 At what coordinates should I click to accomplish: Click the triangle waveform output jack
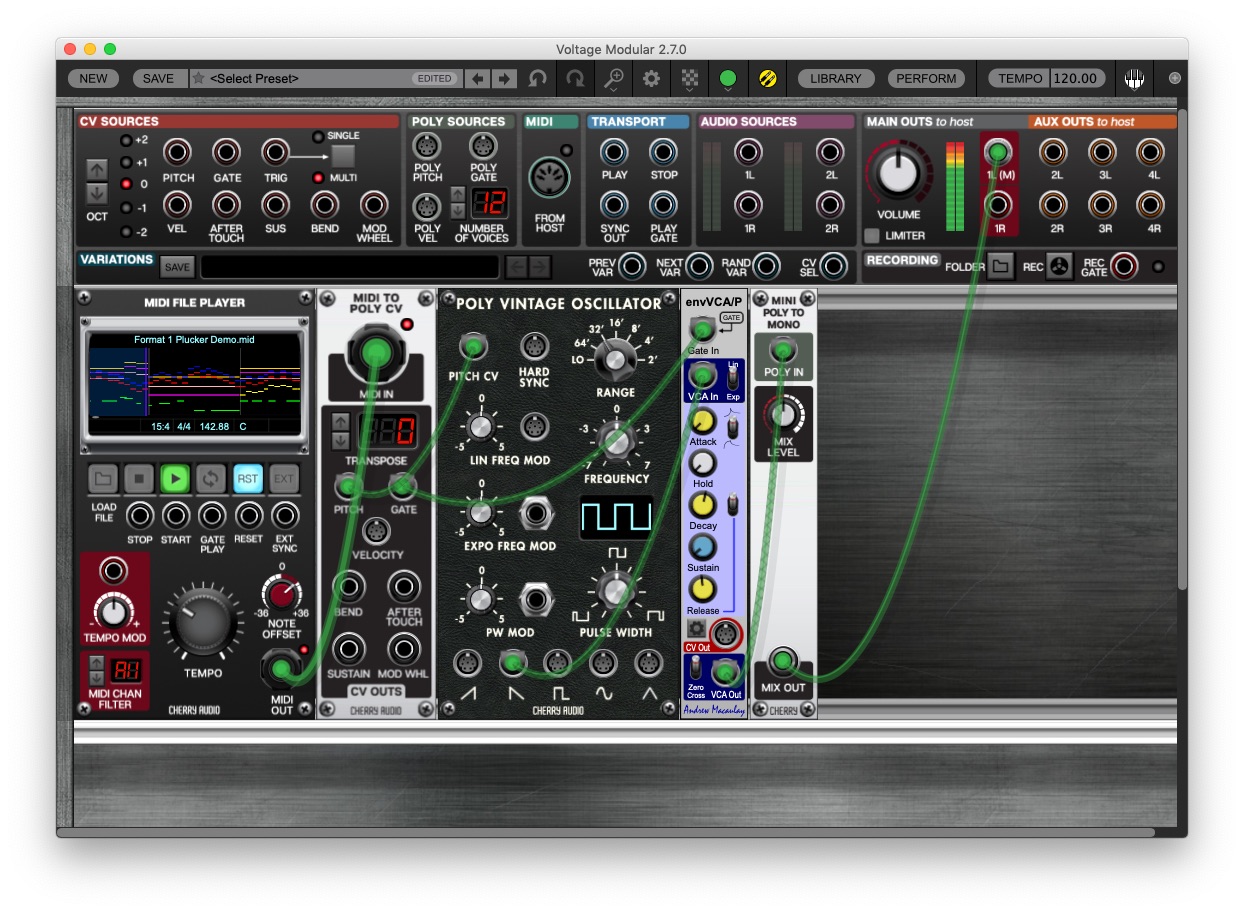(648, 662)
